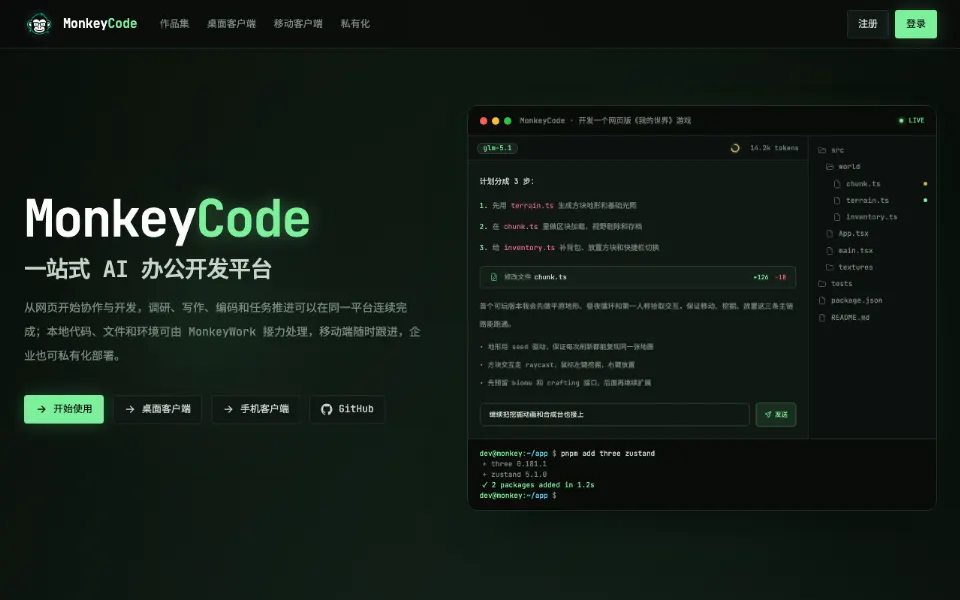Click the "pnpm add three zustand" terminal command
Image resolution: width=960 pixels, height=600 pixels.
tap(608, 454)
